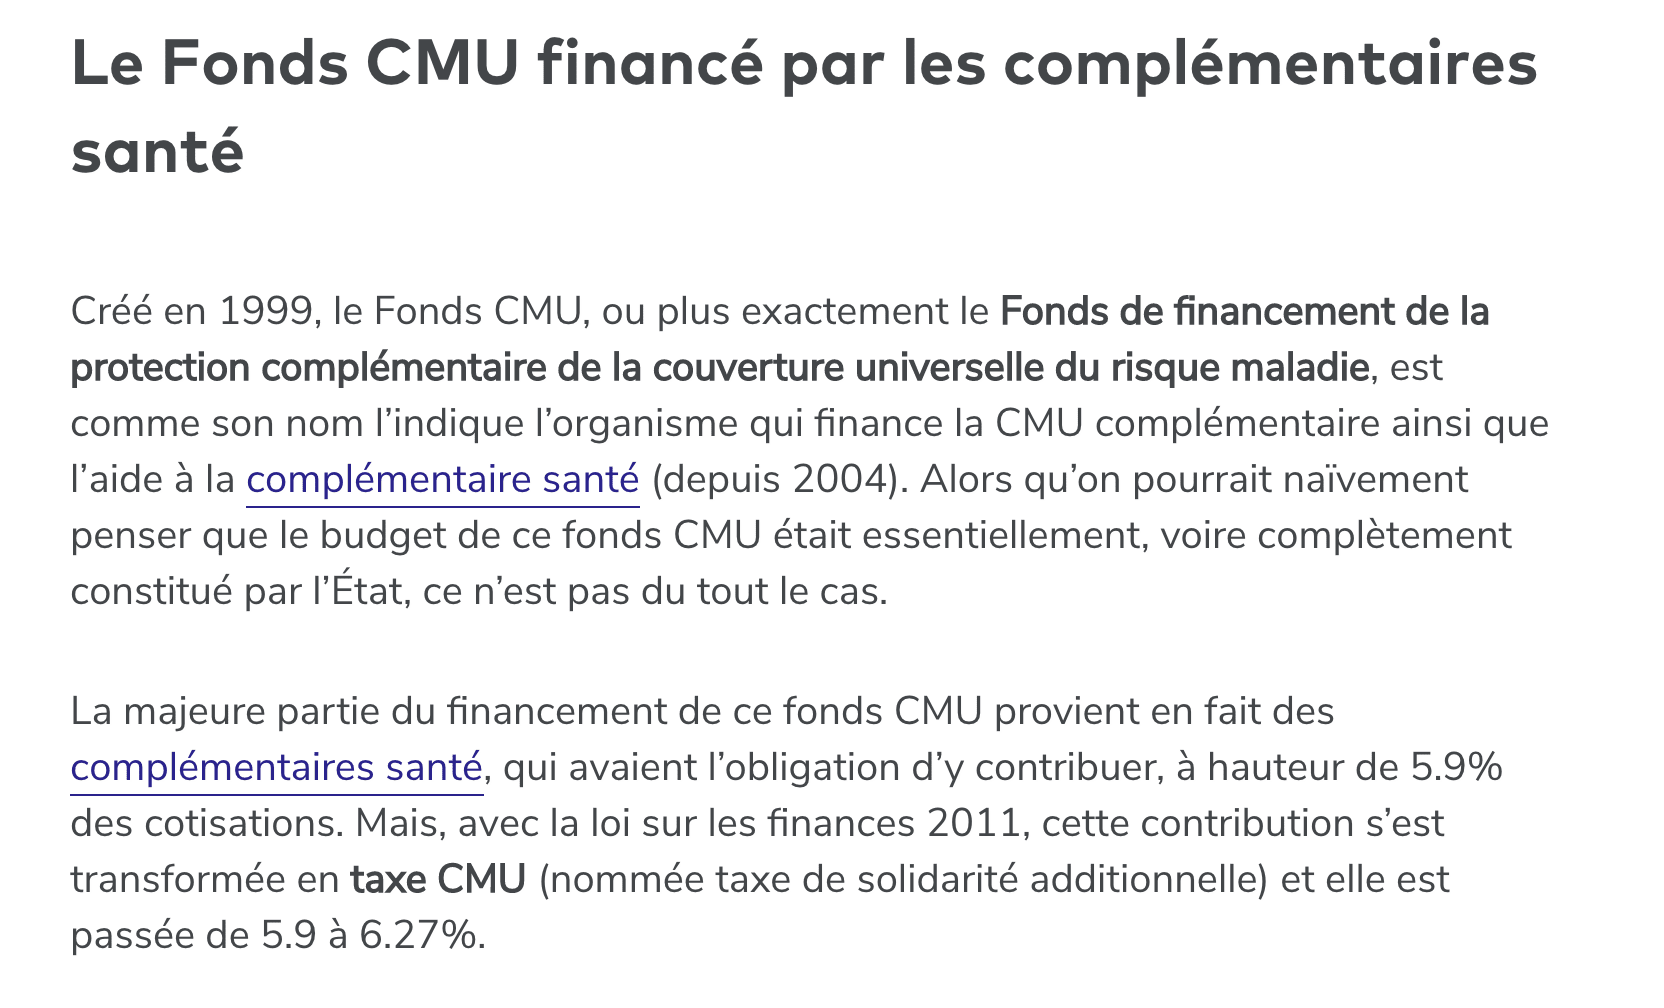Click the bold text "taxe CMU"

[438, 880]
